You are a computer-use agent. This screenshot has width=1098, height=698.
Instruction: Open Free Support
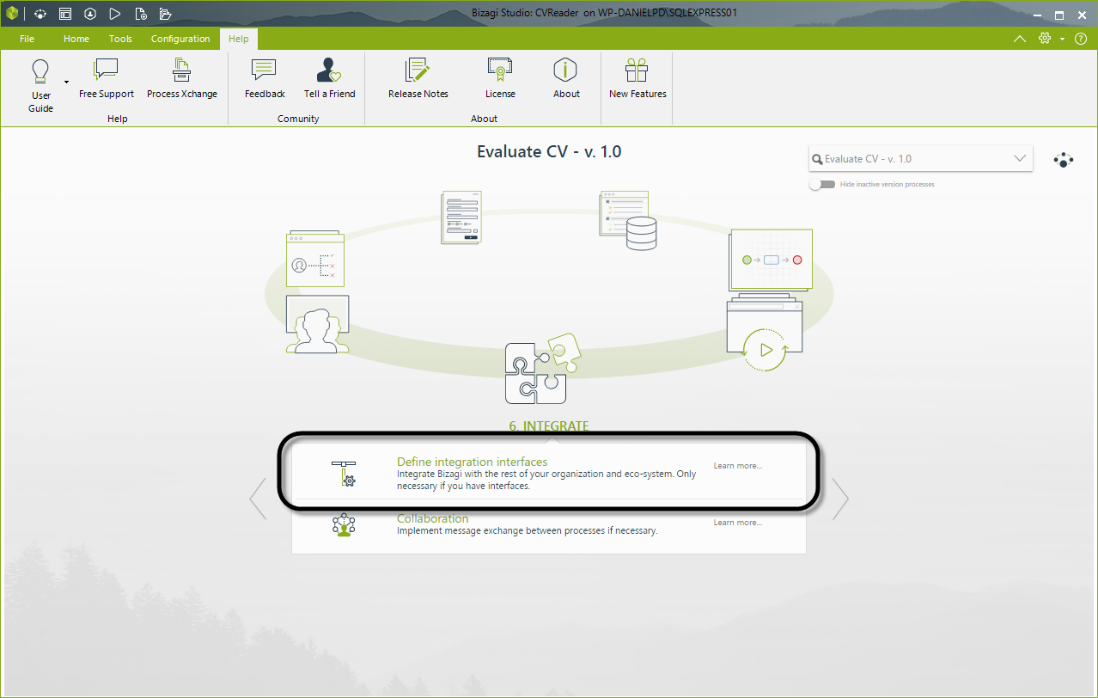[x=106, y=78]
